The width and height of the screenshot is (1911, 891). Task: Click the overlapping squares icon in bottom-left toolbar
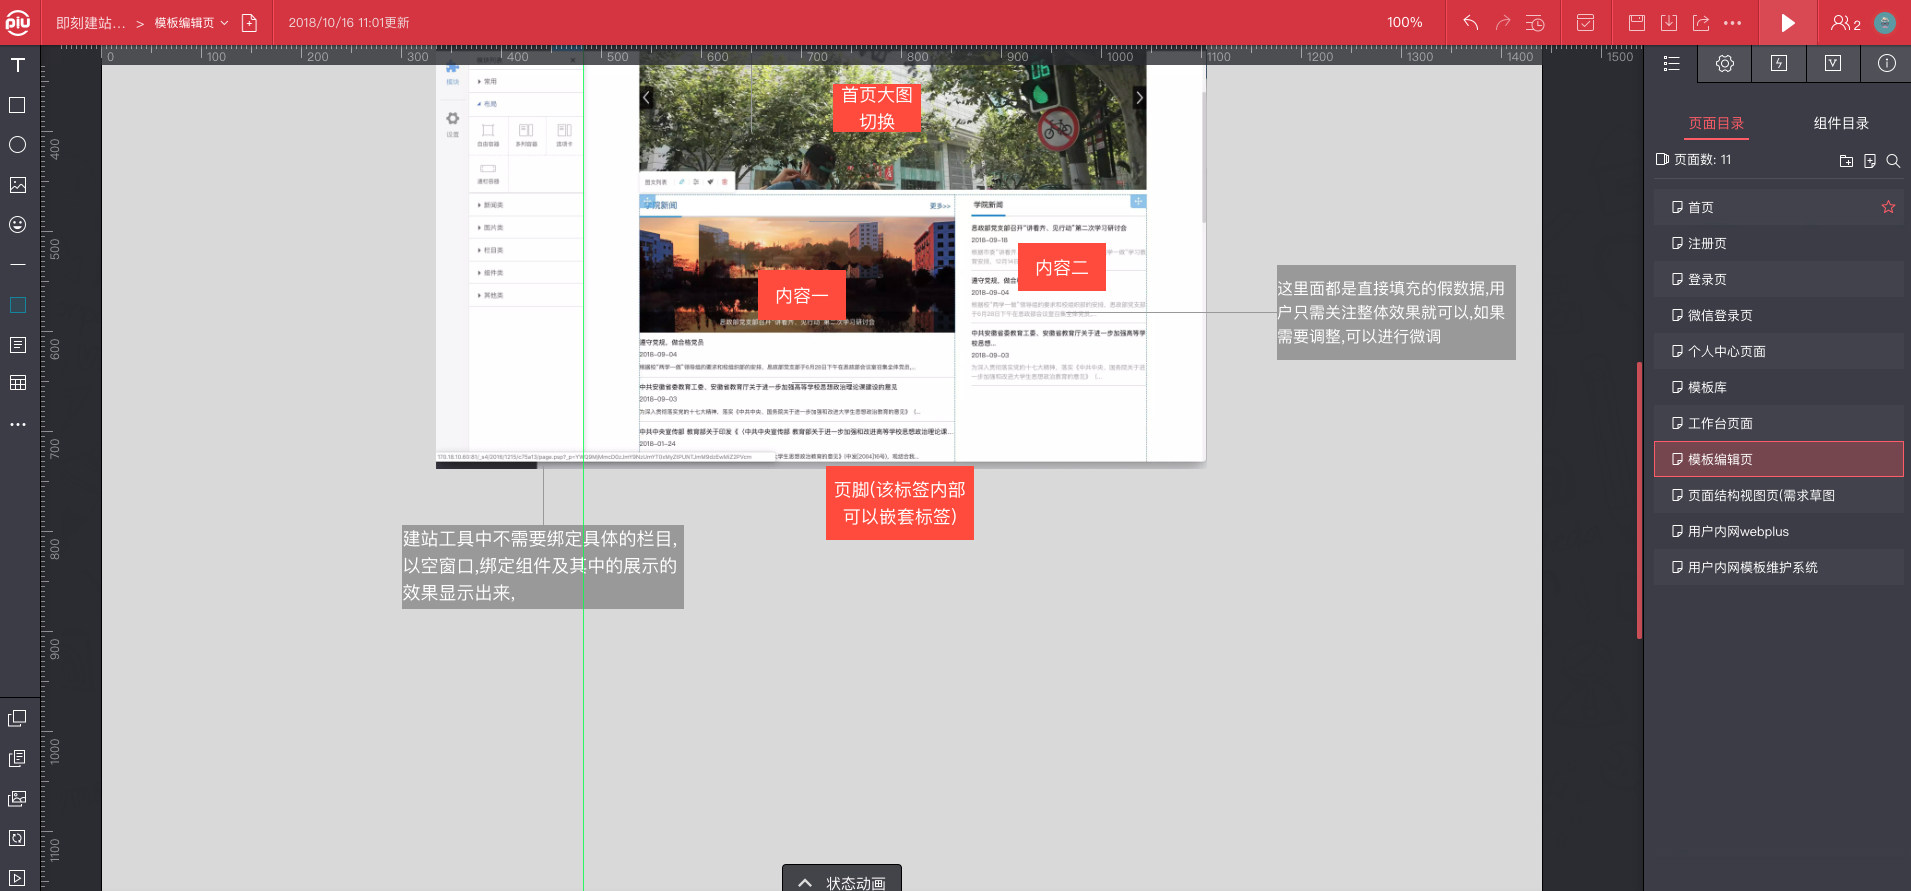coord(17,718)
